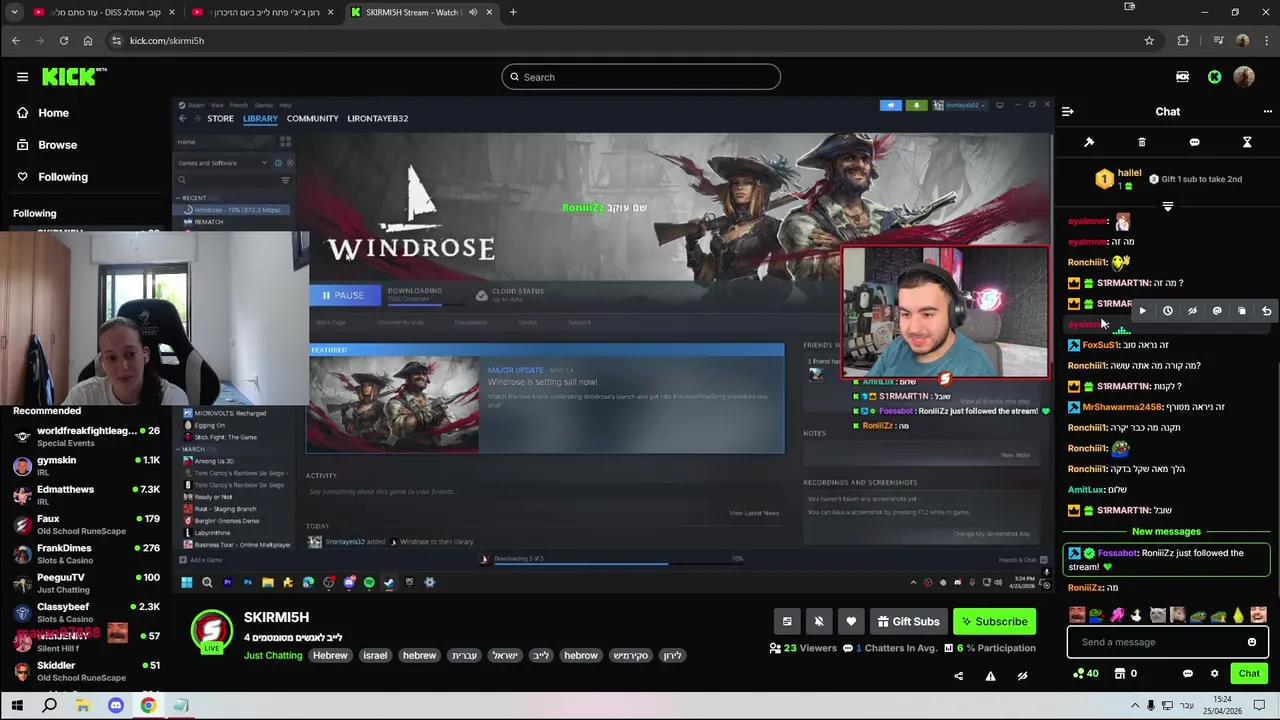Expand the gift leaderboard chevron

pyautogui.click(x=1167, y=207)
